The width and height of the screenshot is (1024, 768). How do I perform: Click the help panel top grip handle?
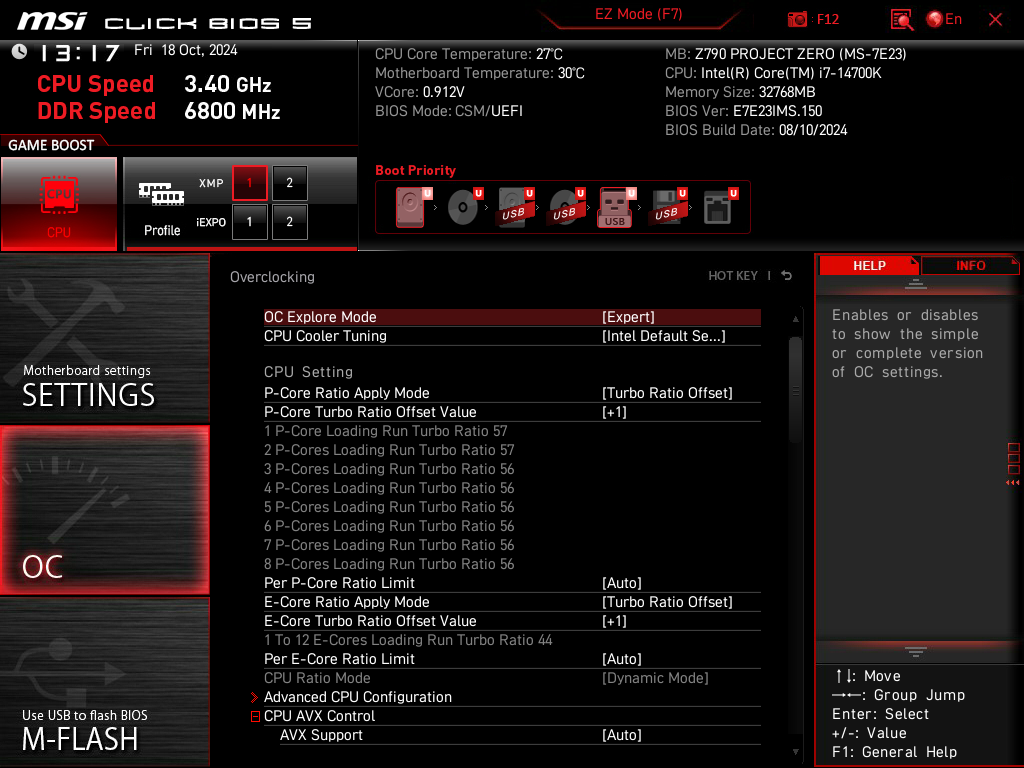pyautogui.click(x=916, y=283)
